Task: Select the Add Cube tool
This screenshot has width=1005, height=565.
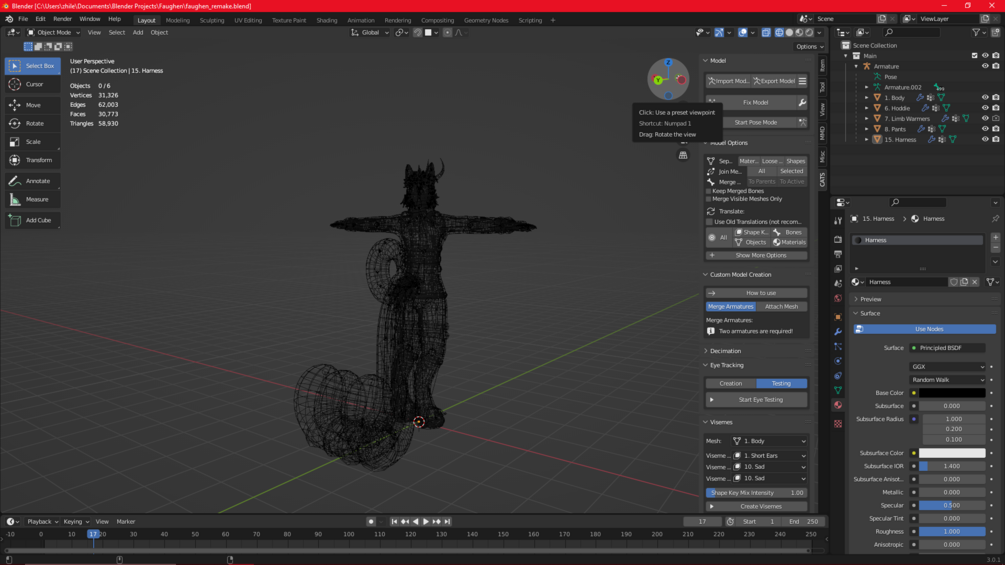Action: tap(33, 220)
